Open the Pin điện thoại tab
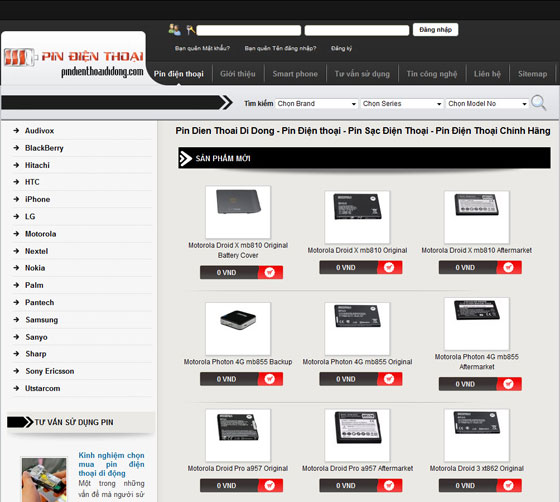 (179, 74)
